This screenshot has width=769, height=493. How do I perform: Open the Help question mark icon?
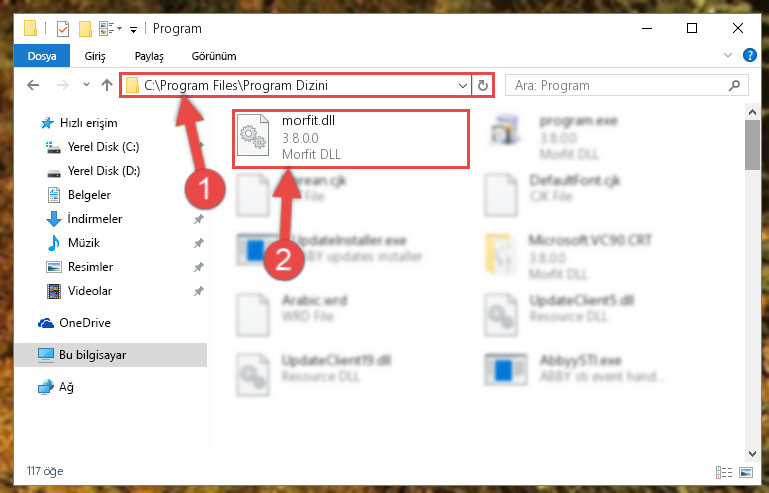[749, 55]
